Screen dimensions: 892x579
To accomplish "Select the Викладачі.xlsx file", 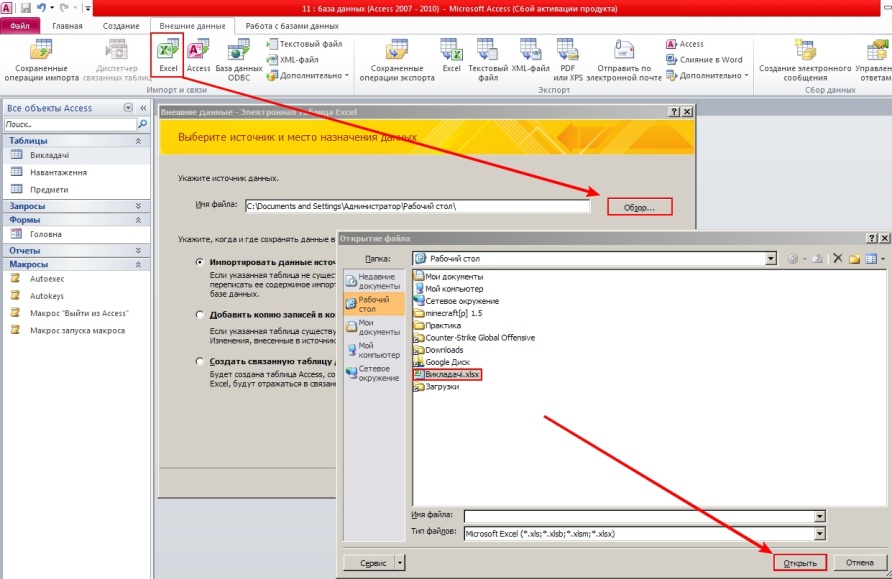I will pos(447,374).
